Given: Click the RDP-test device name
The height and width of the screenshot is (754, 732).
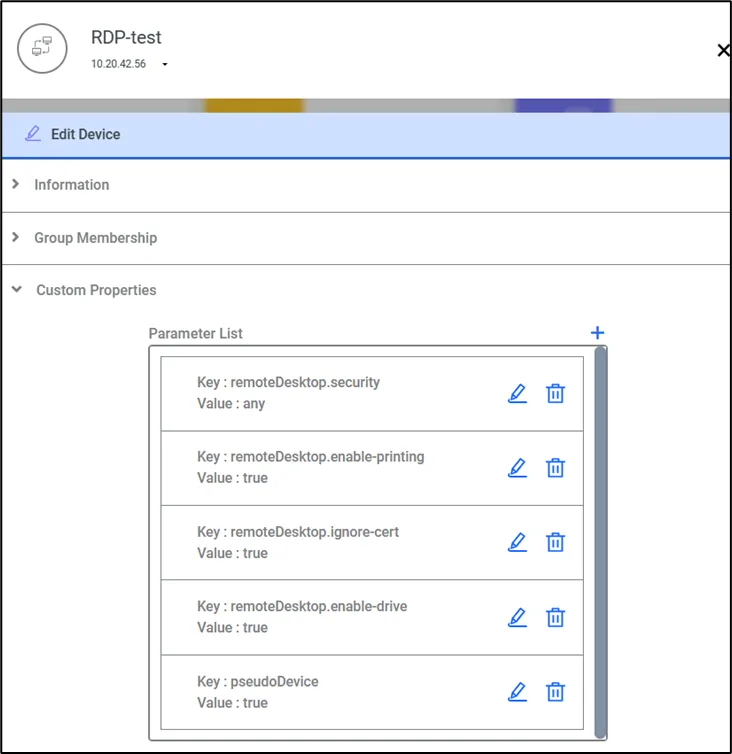Looking at the screenshot, I should click(126, 38).
